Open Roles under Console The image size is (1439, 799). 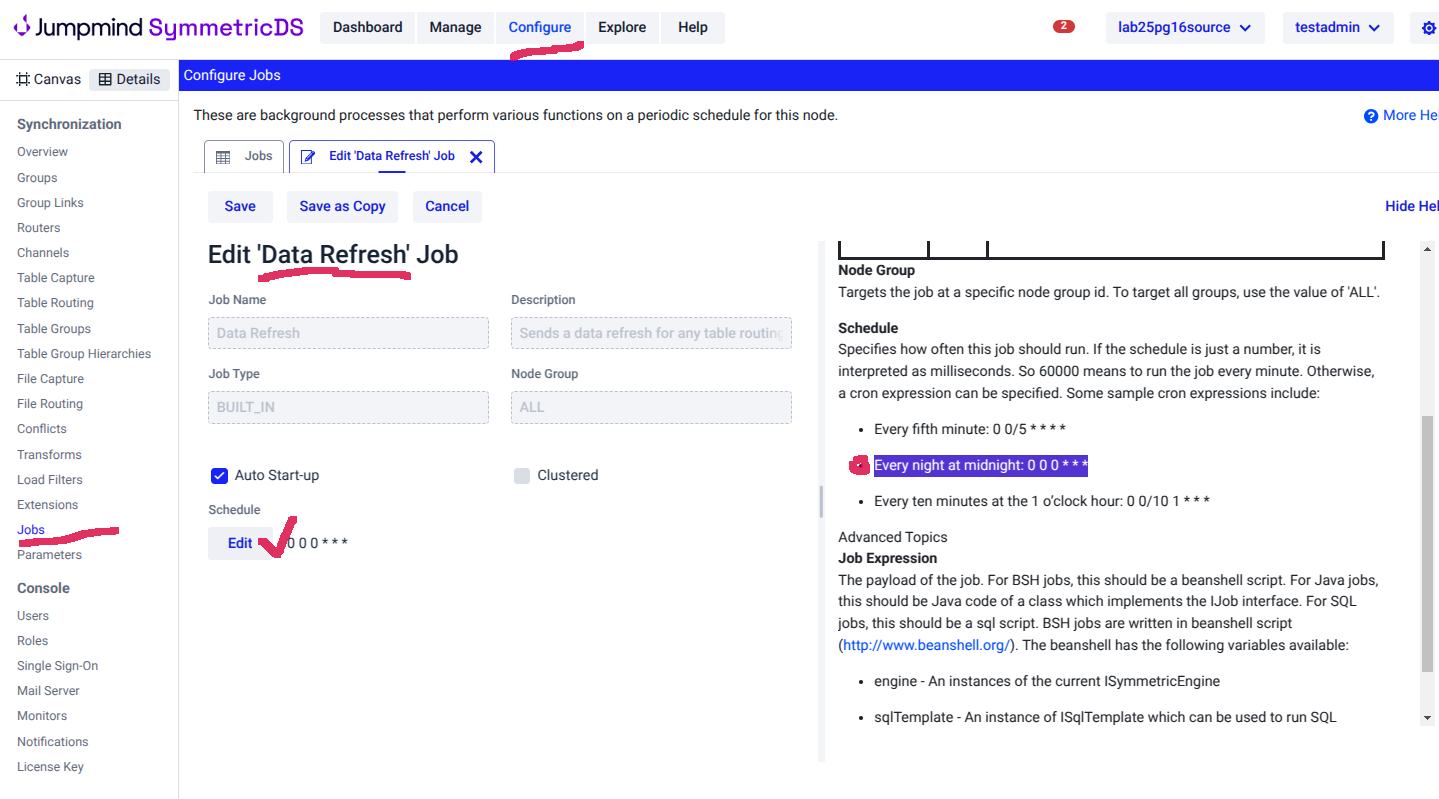(x=32, y=641)
